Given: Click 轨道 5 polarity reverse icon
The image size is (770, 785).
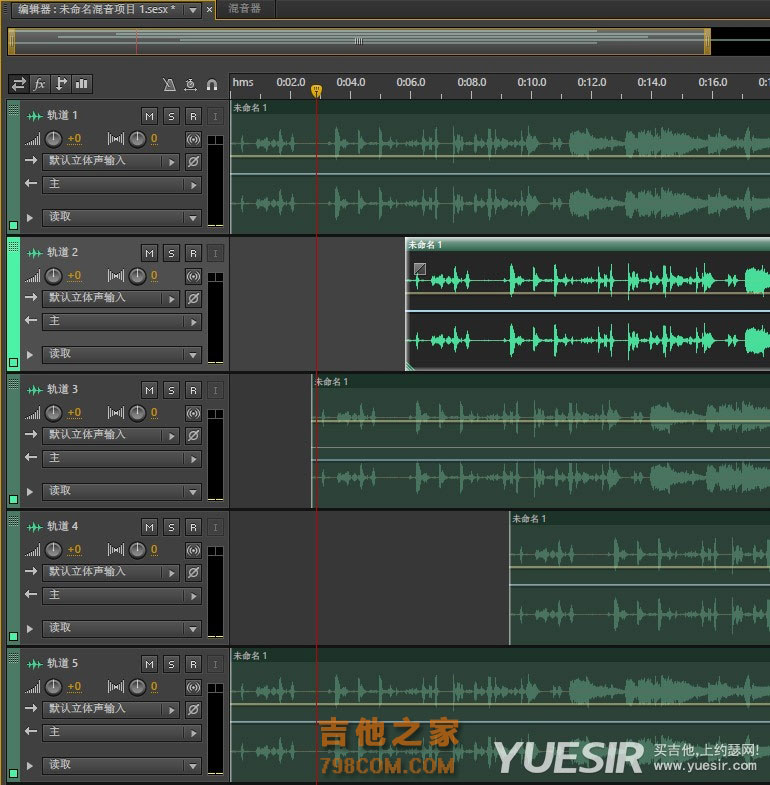Looking at the screenshot, I should (193, 709).
